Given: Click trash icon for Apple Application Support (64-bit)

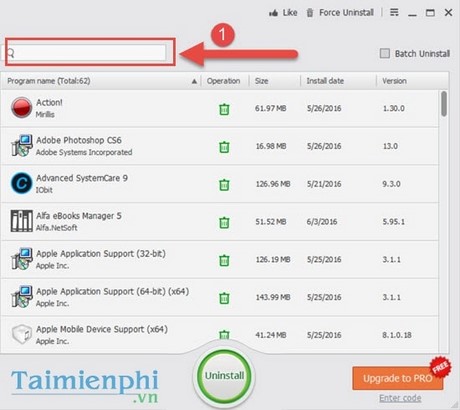Looking at the screenshot, I should 224,297.
